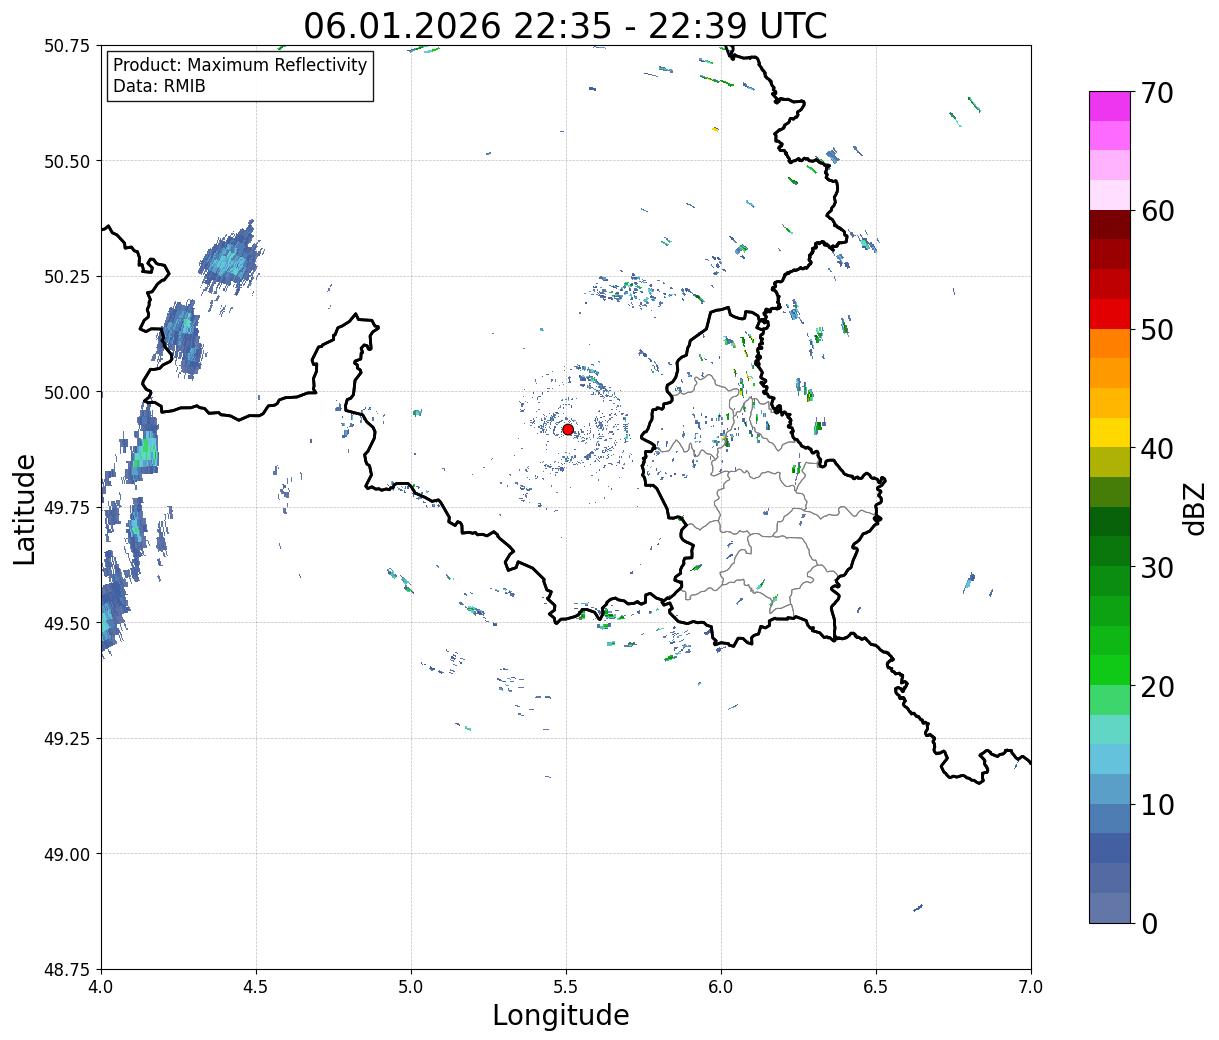Click the longitude tick label 6.0
Screen dimensions: 1219x1040
pos(721,986)
